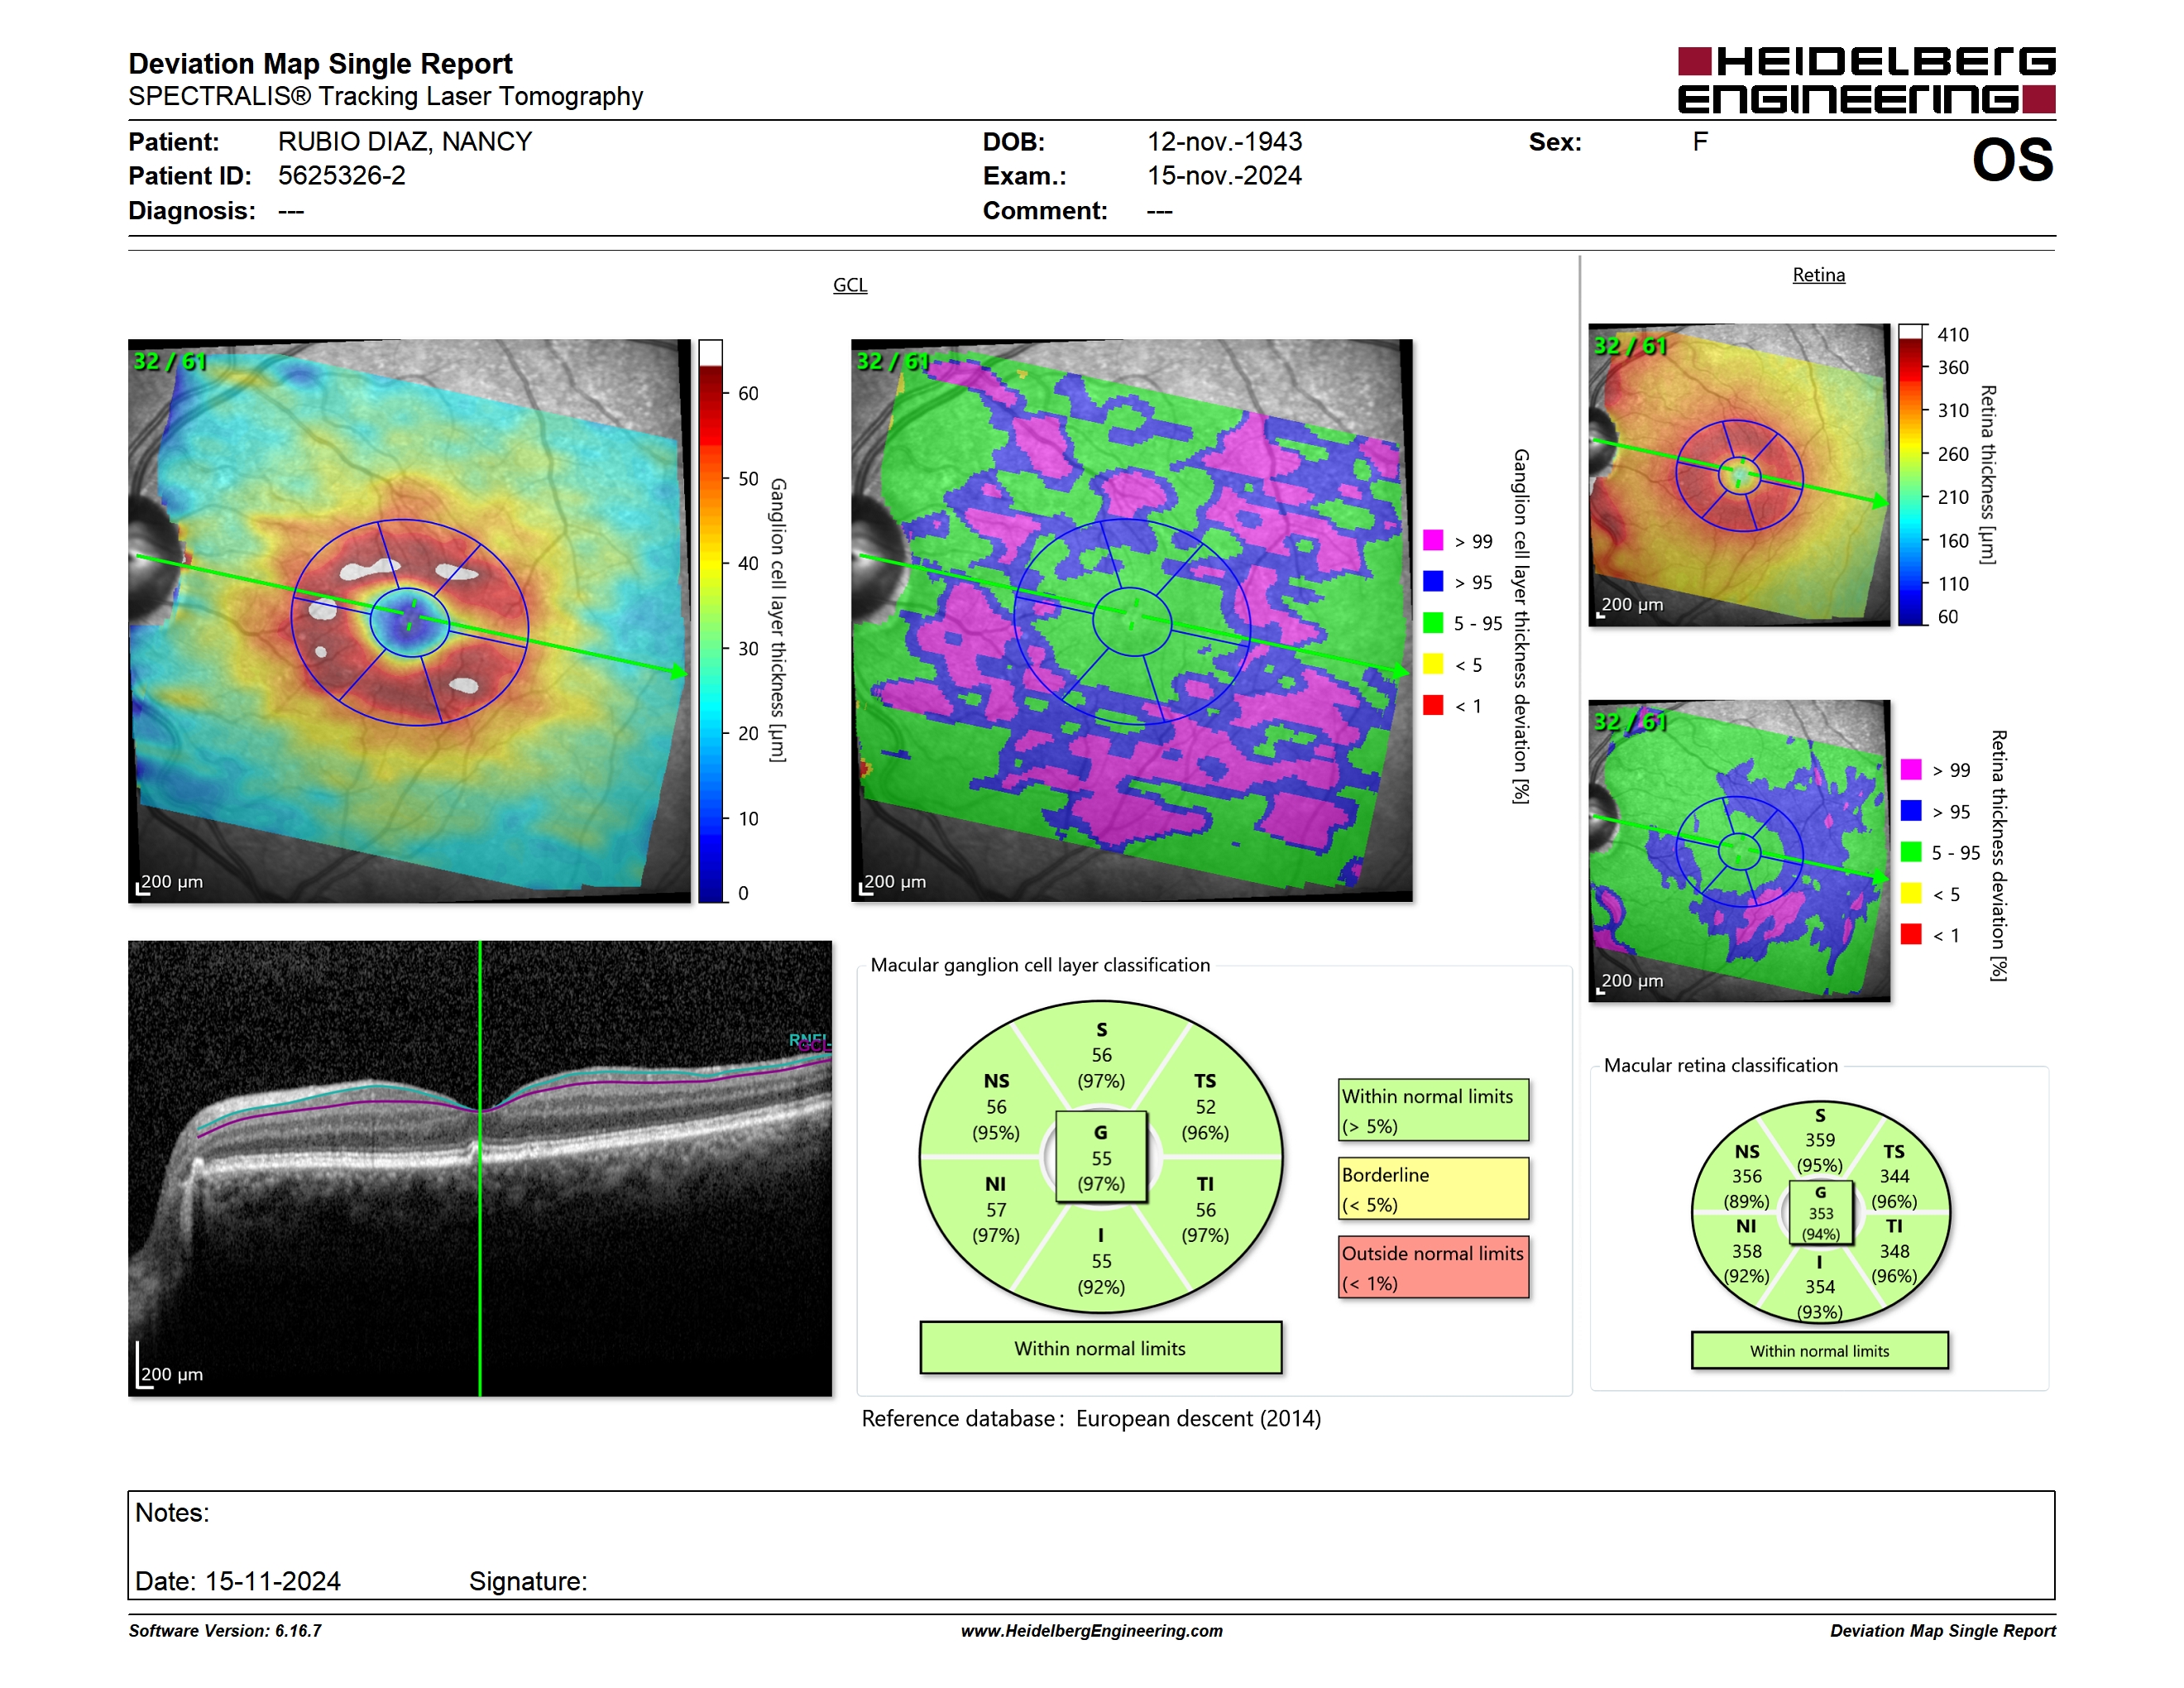
Task: Pick the green 5-95 swatch in Retina legend
Action: [x=1911, y=852]
